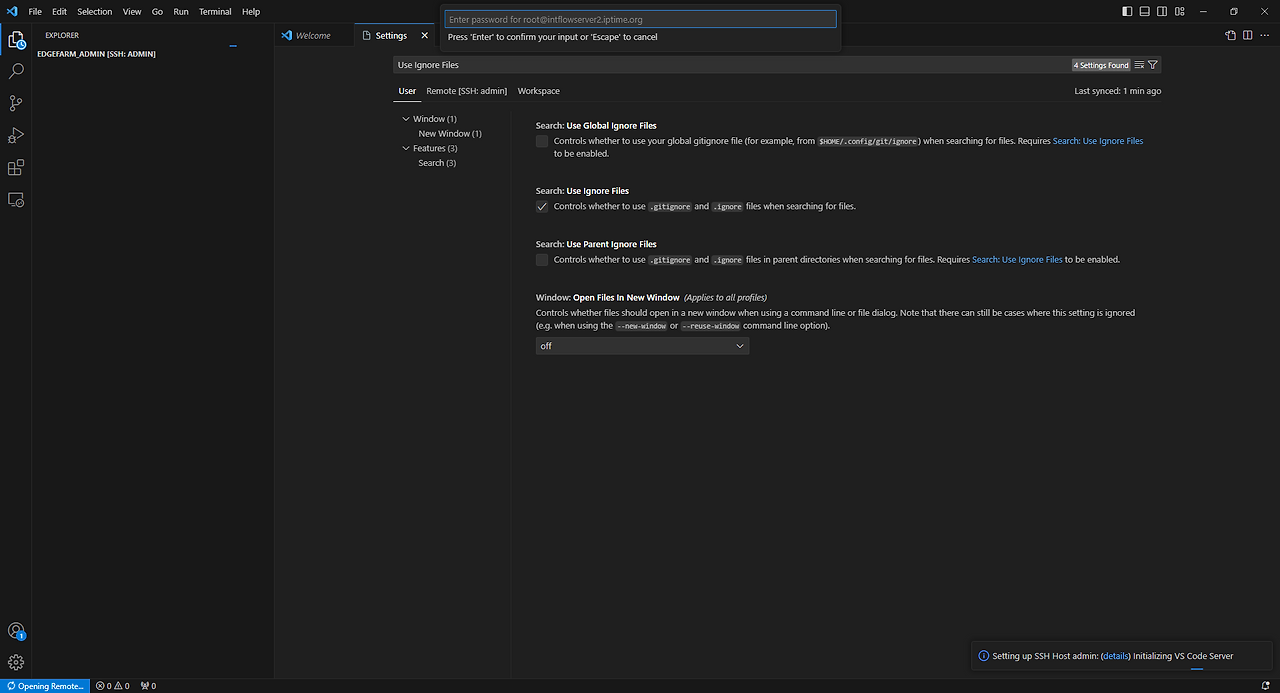Open the Search sidebar icon
This screenshot has width=1280, height=693.
(15, 71)
